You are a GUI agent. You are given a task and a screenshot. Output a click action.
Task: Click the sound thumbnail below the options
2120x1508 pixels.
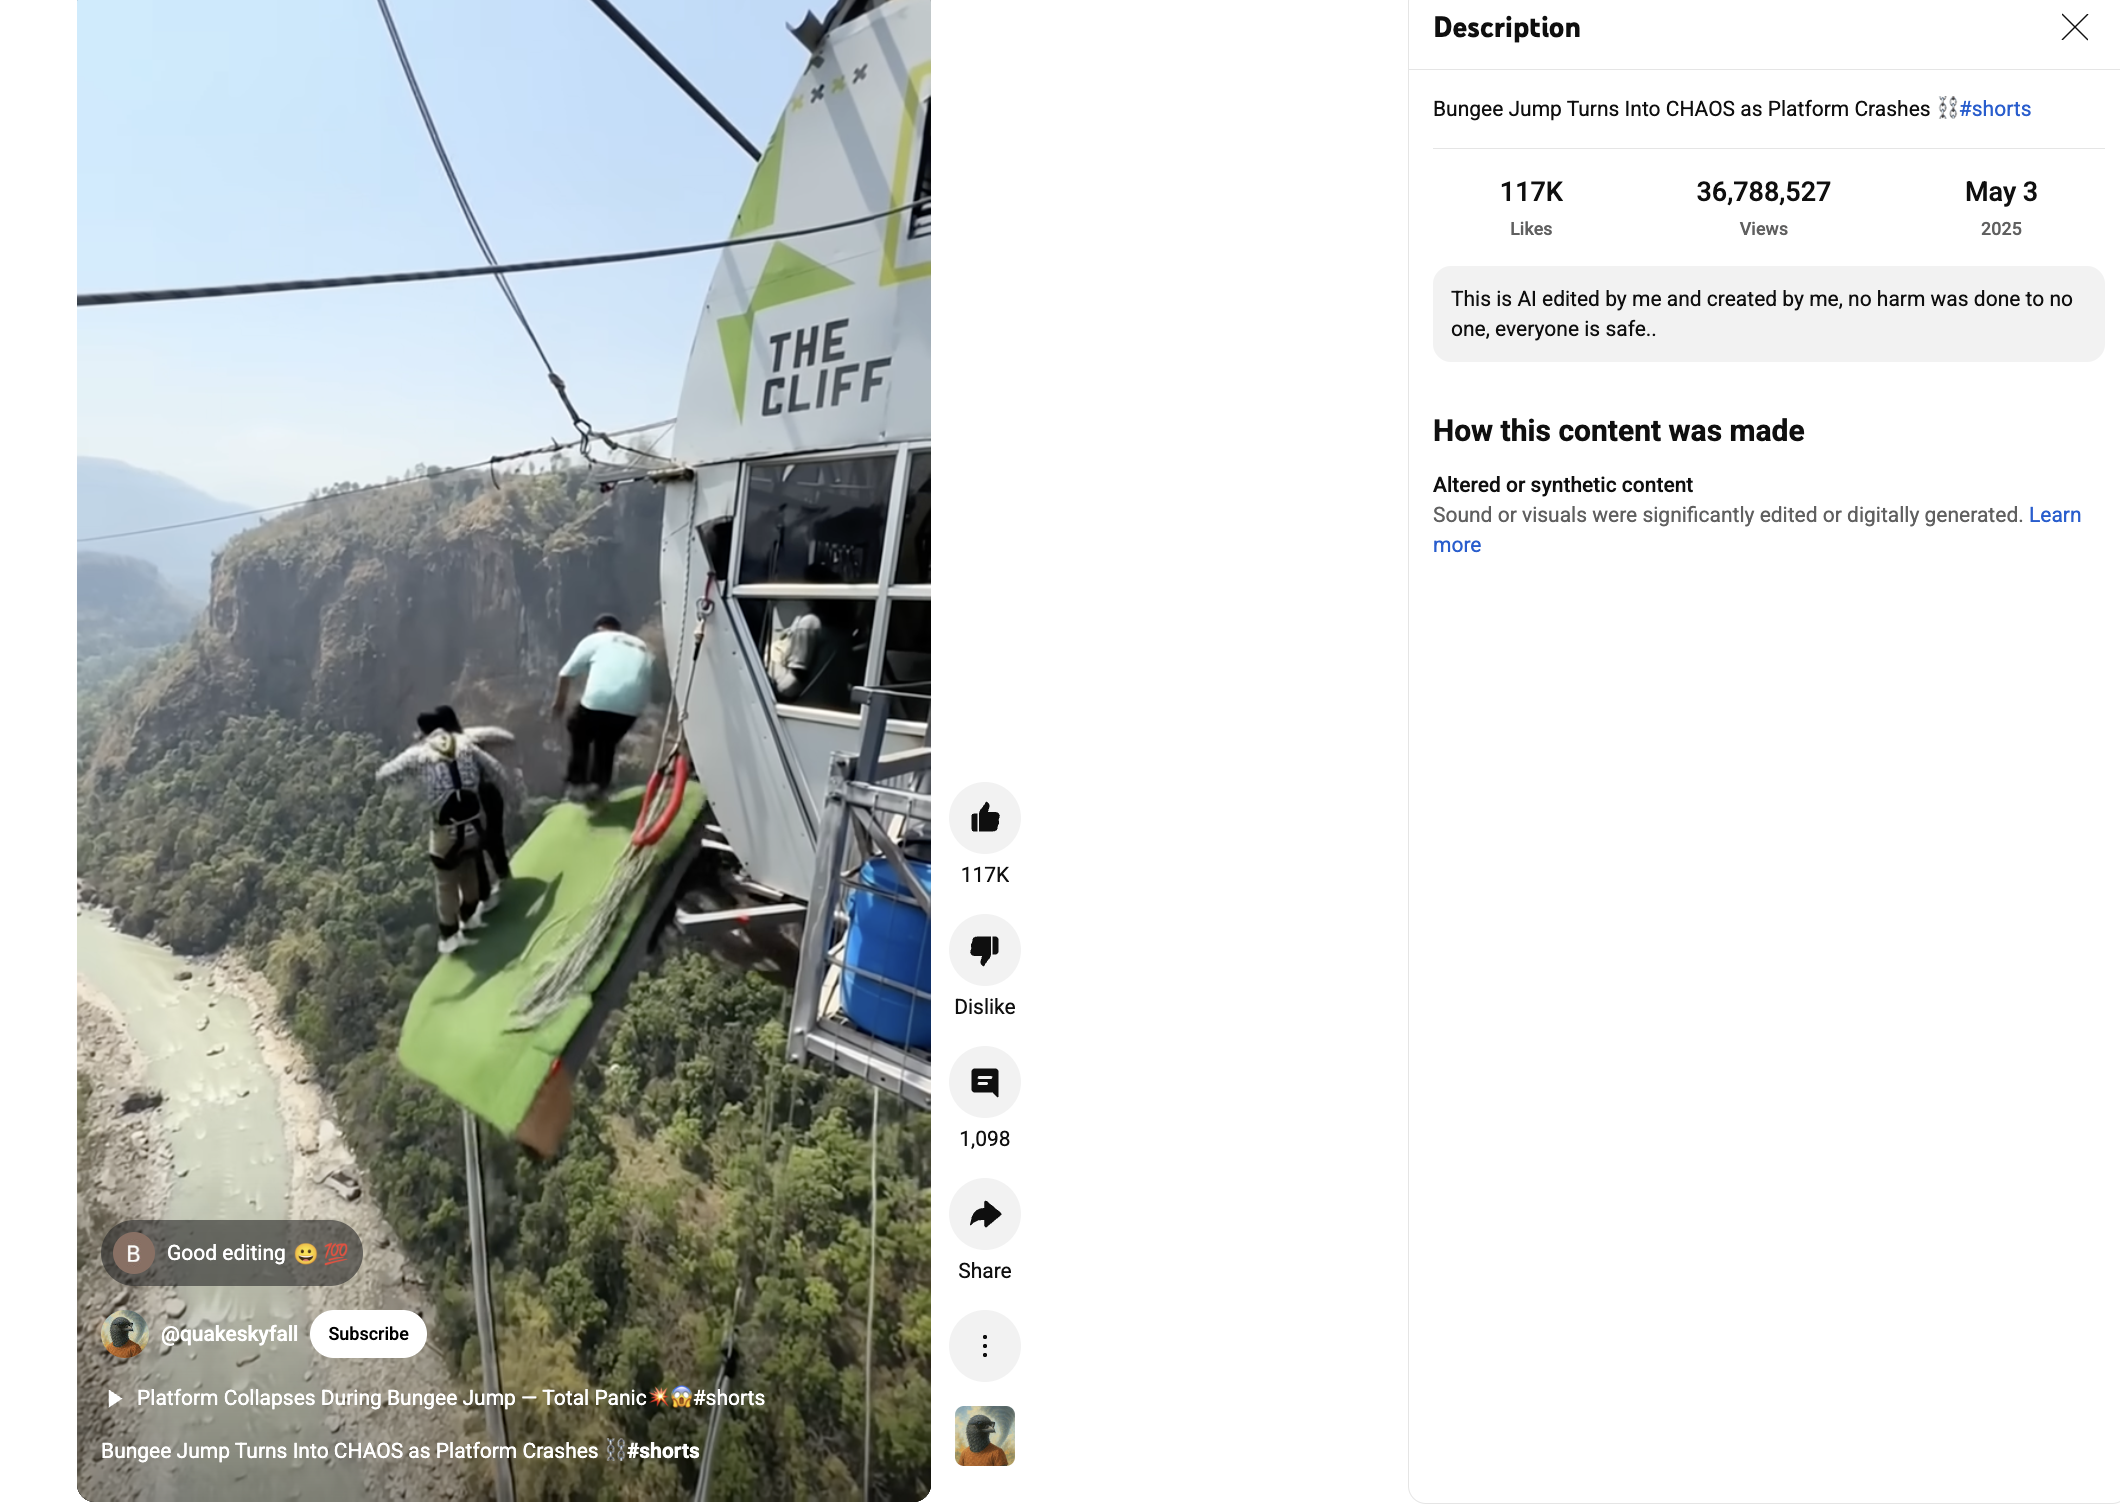(984, 1436)
